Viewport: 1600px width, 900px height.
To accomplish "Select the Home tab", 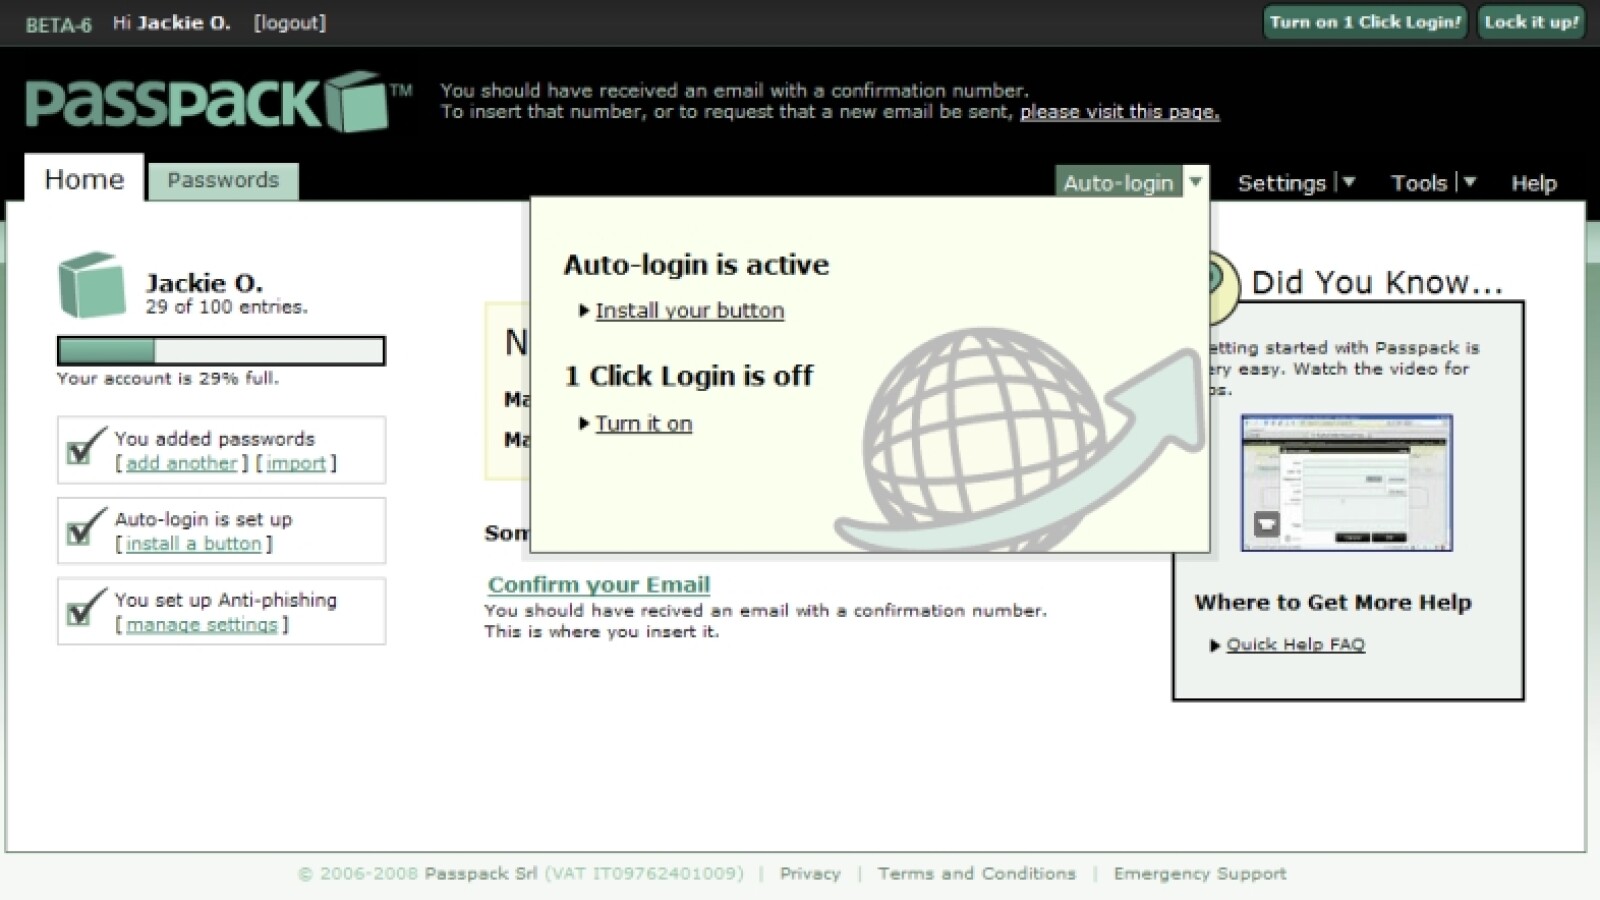I will tap(83, 179).
